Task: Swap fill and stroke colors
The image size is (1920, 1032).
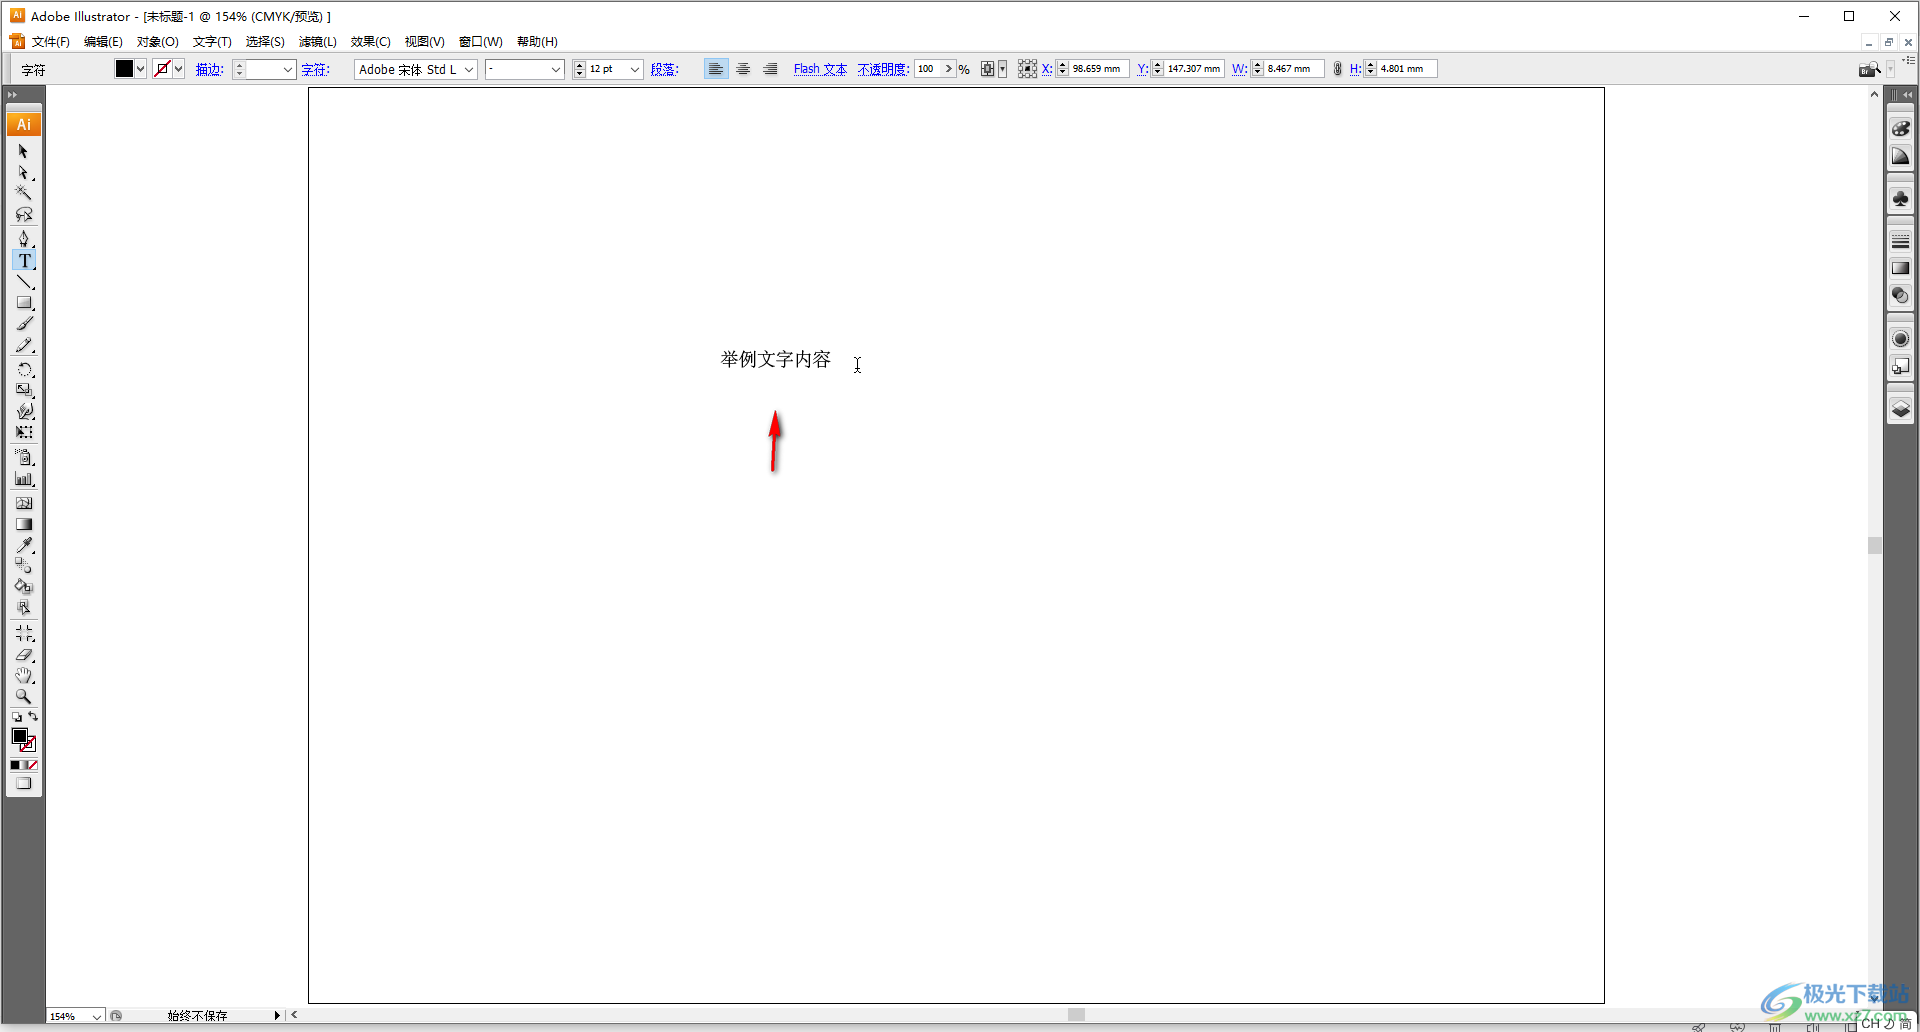Action: tap(33, 717)
